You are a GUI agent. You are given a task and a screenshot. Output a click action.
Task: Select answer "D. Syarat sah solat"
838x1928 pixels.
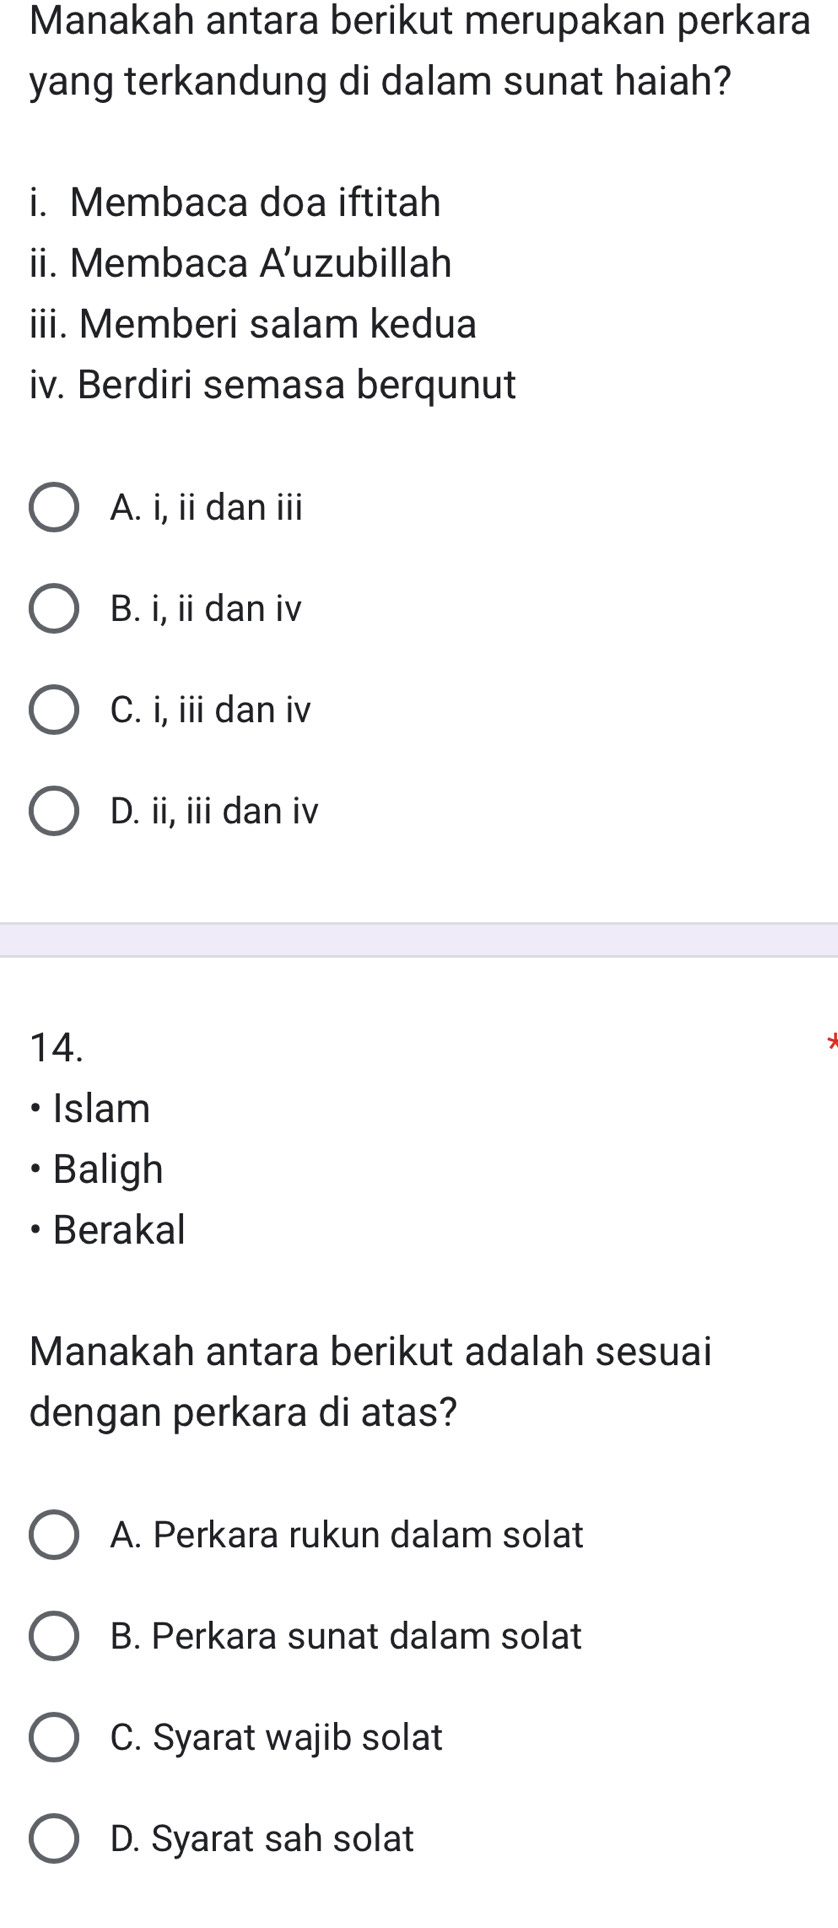click(54, 1839)
